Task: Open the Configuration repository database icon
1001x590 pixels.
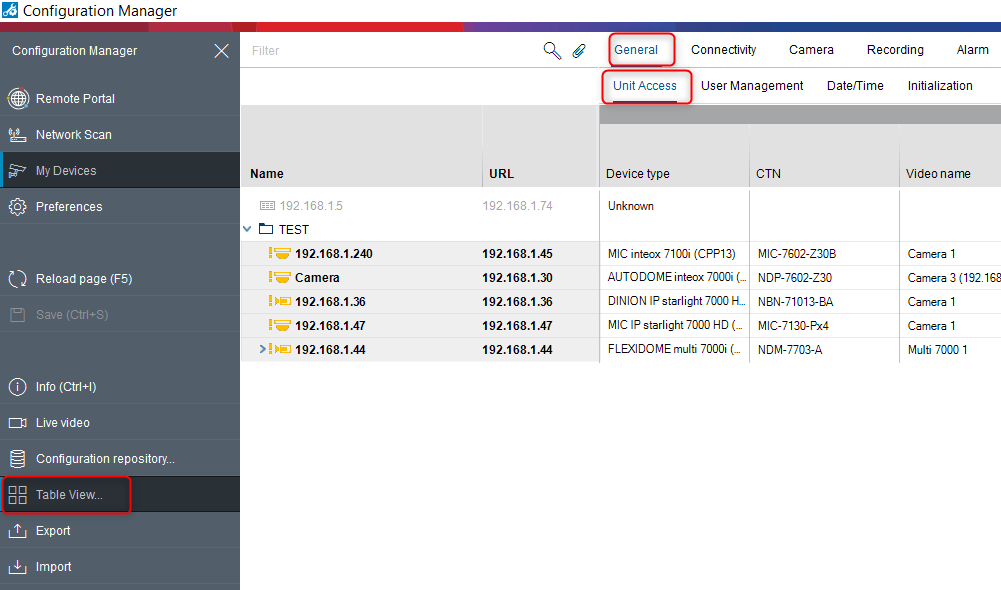Action: pyautogui.click(x=17, y=459)
